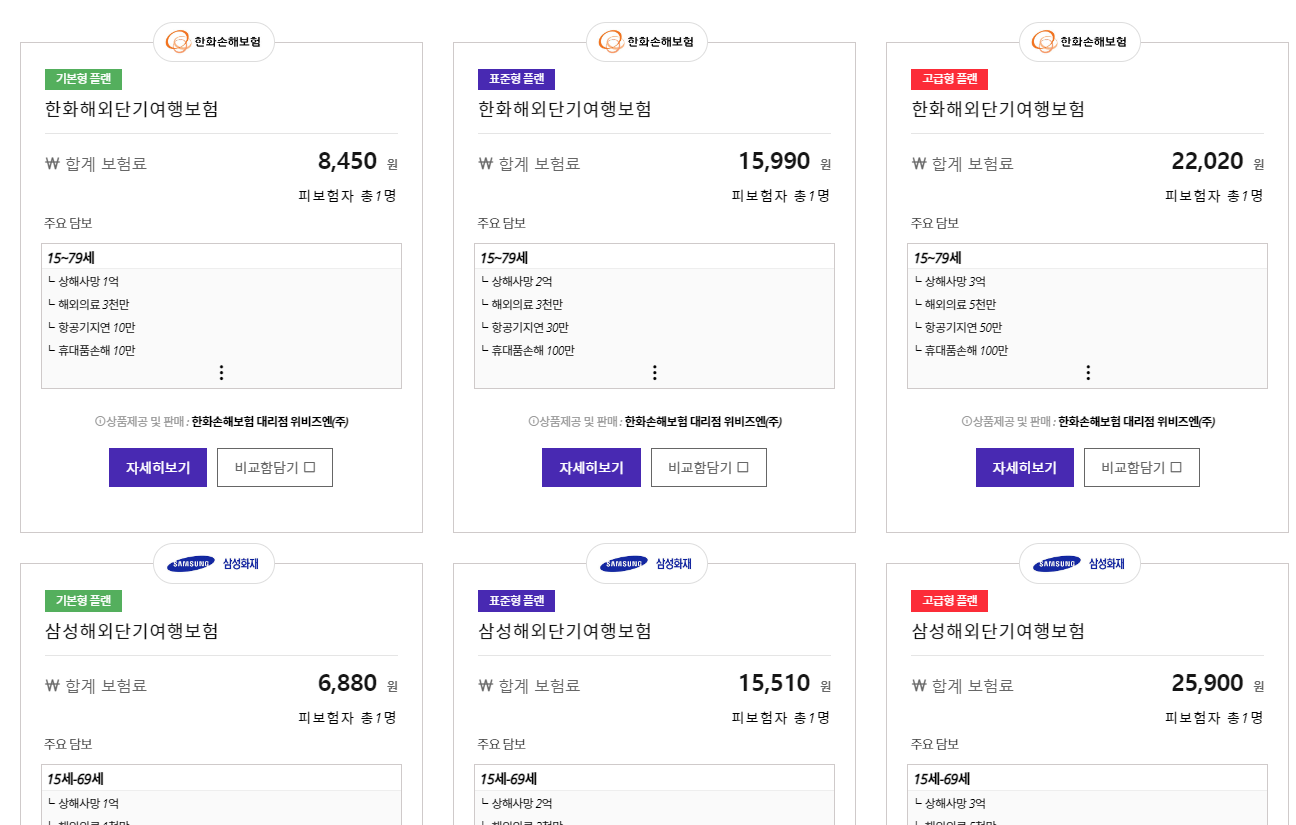Click the ₩ symbol beside the 22,020 premium

pyautogui.click(x=918, y=164)
